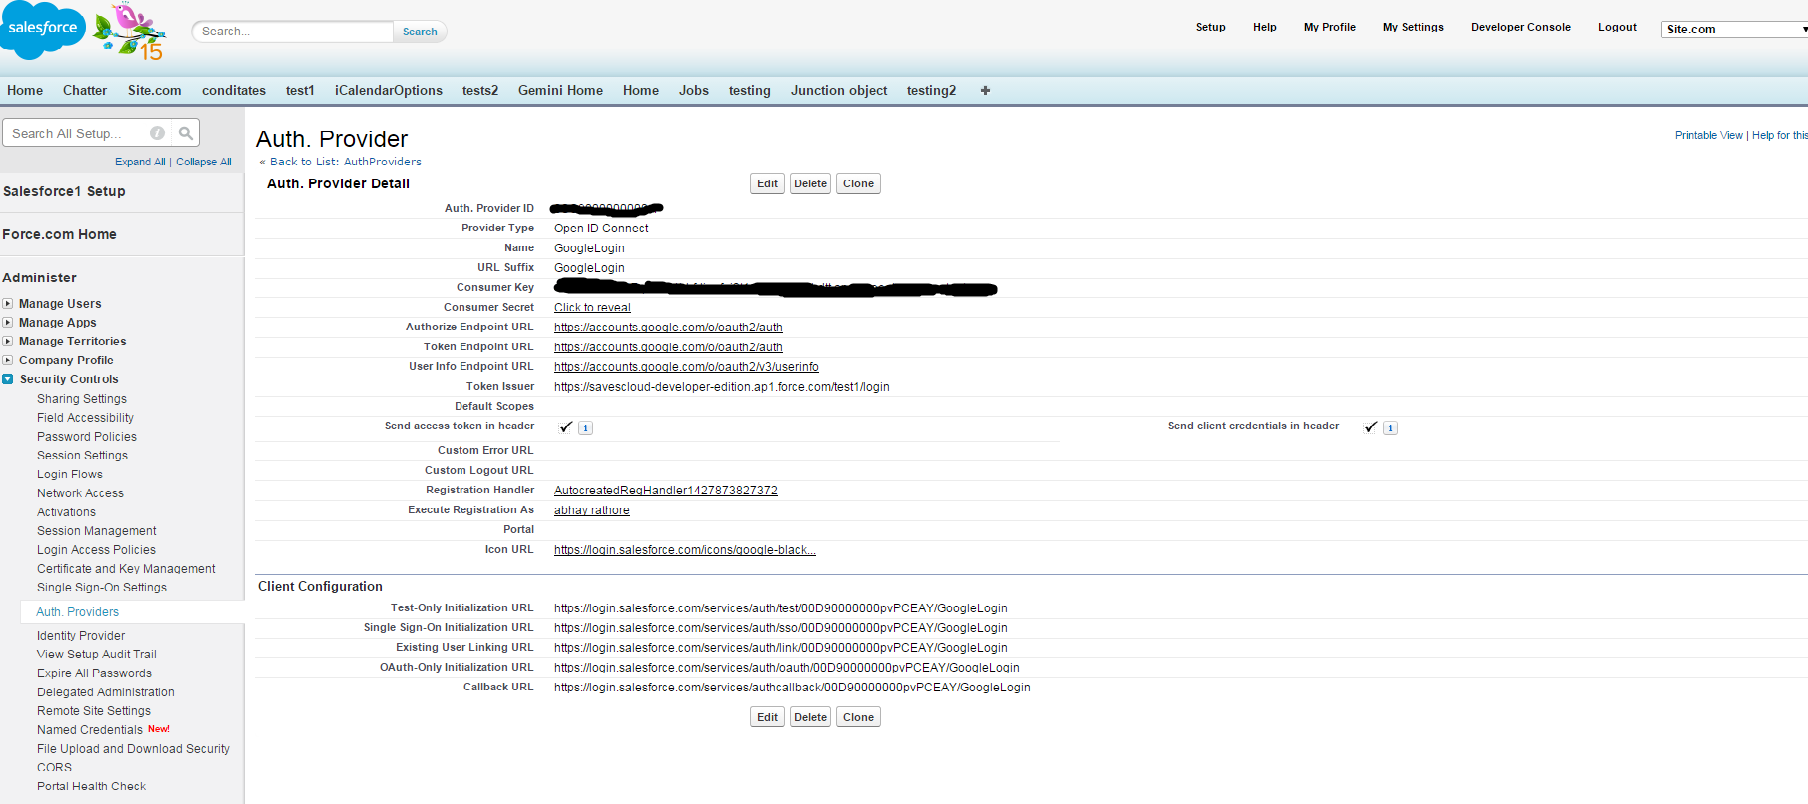Click the Setup link in the header

click(x=1210, y=27)
